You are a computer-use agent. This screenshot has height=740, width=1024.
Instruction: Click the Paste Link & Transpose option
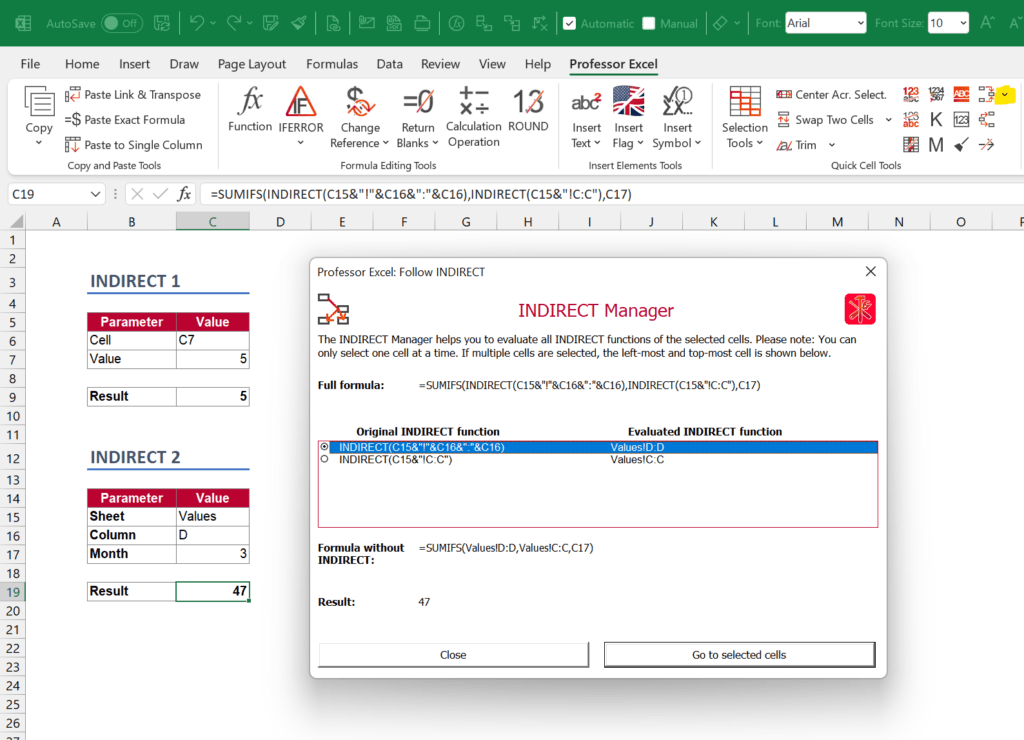(x=133, y=95)
